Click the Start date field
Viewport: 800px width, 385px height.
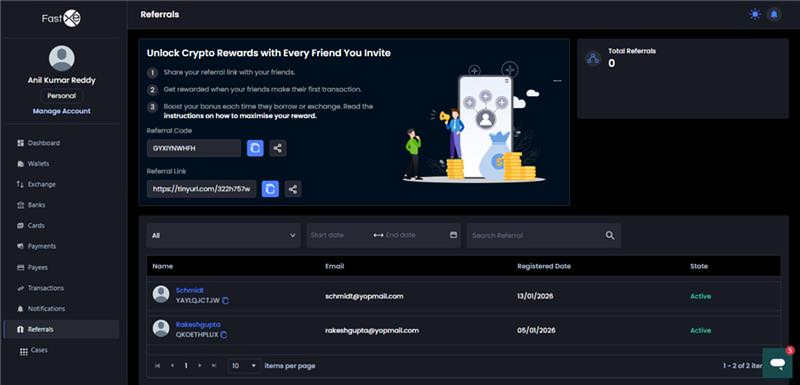point(339,236)
